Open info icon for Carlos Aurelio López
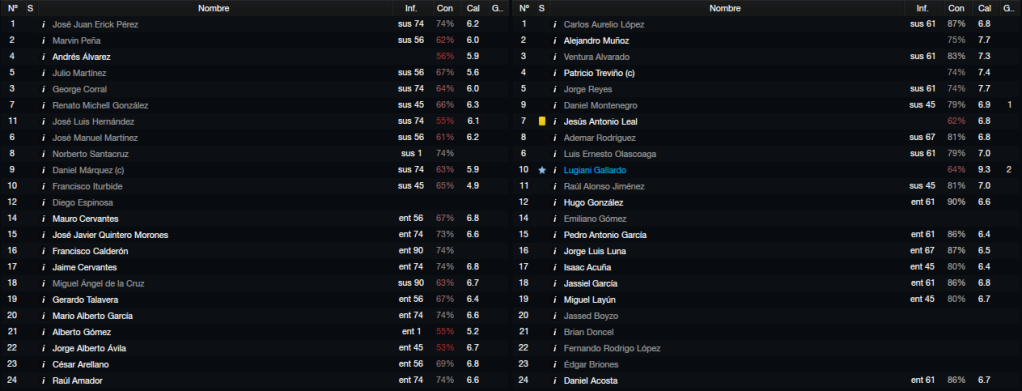The width and height of the screenshot is (1022, 391). pos(555,24)
